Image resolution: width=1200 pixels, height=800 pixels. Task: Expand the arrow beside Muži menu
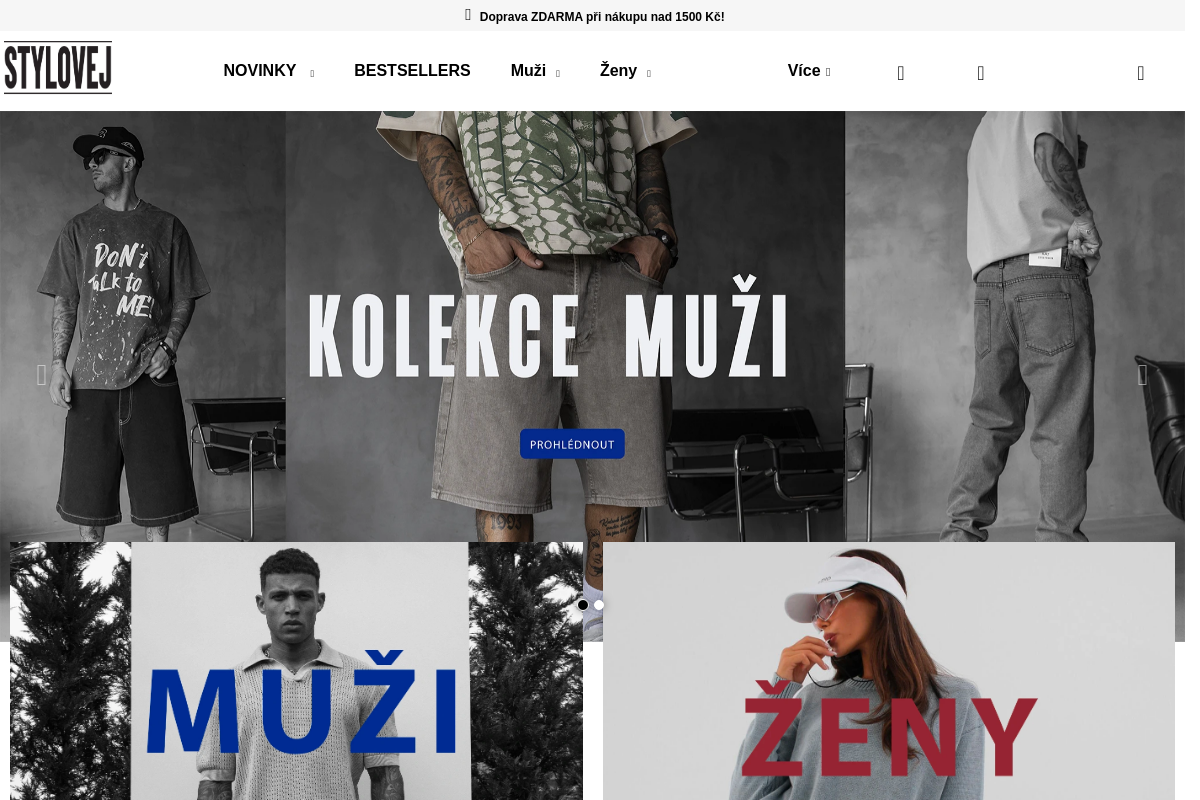coord(558,74)
